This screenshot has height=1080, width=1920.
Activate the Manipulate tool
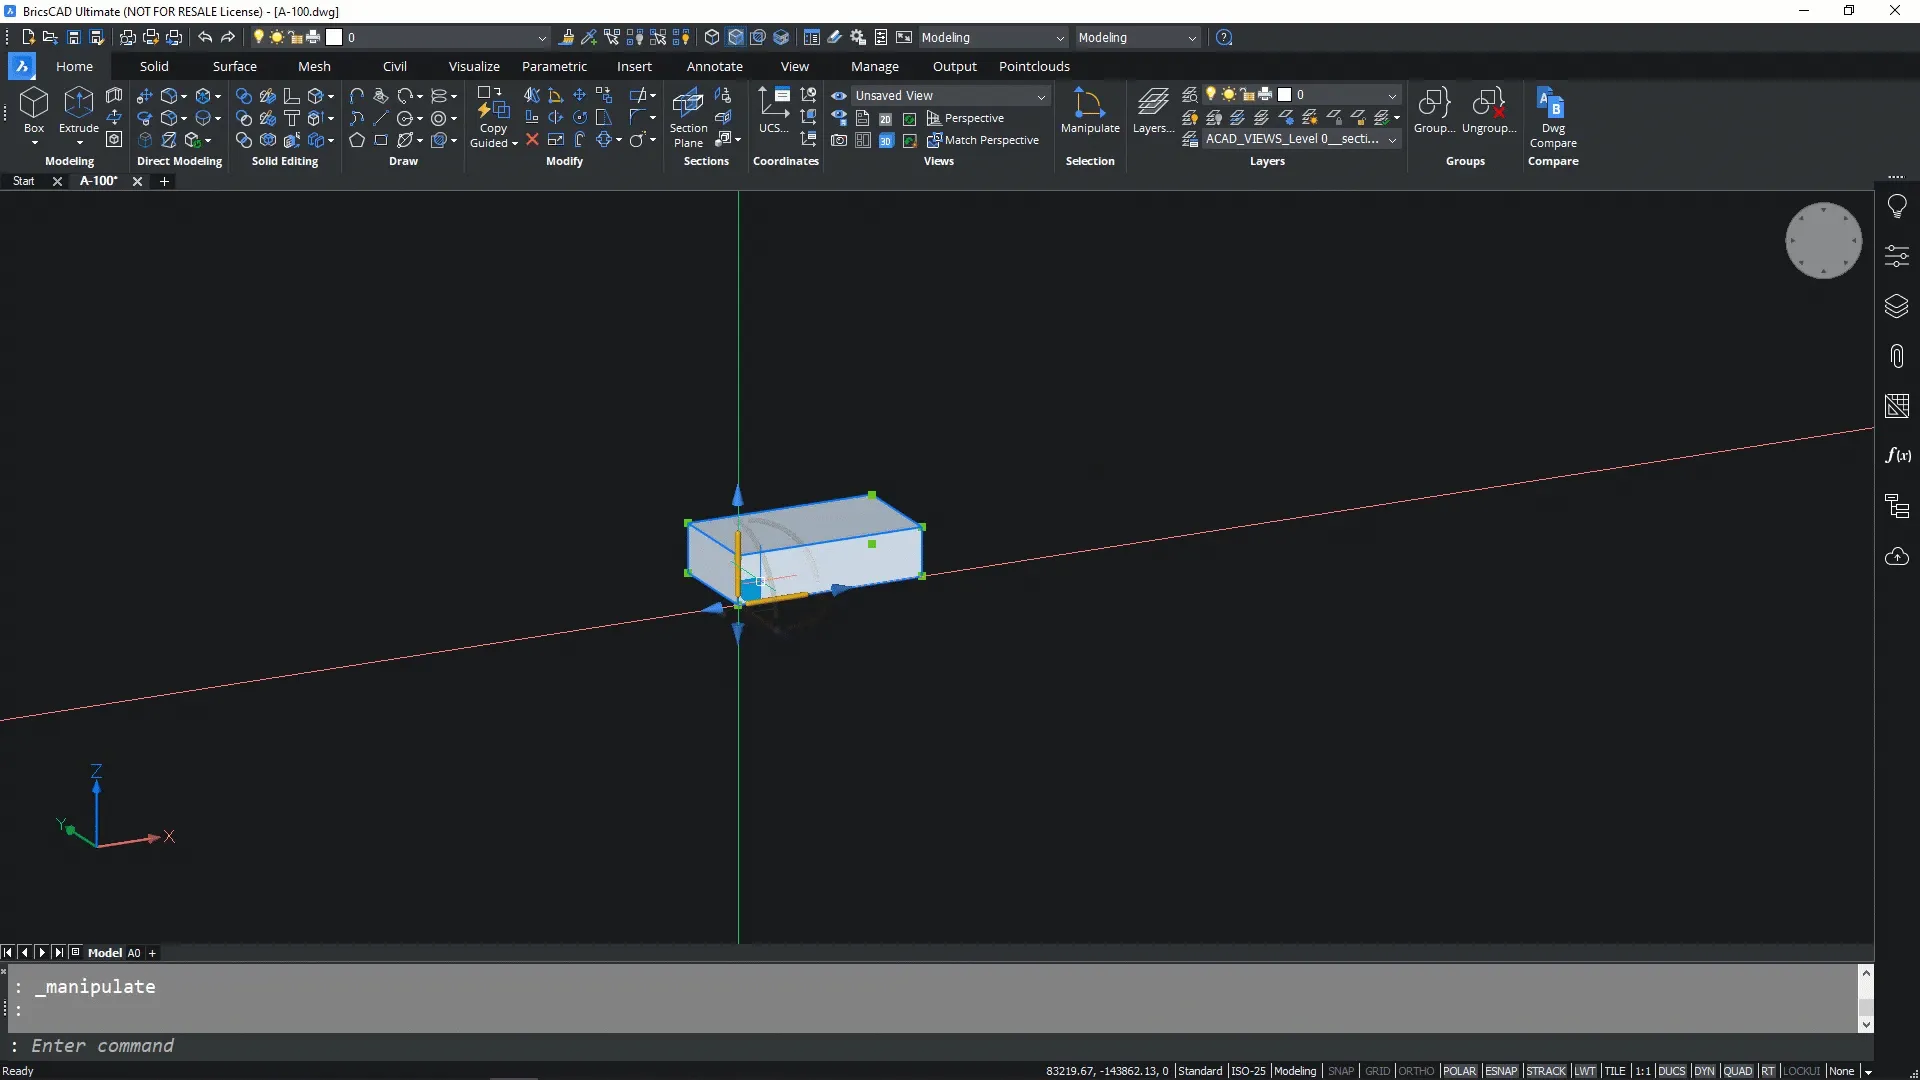coord(1089,104)
